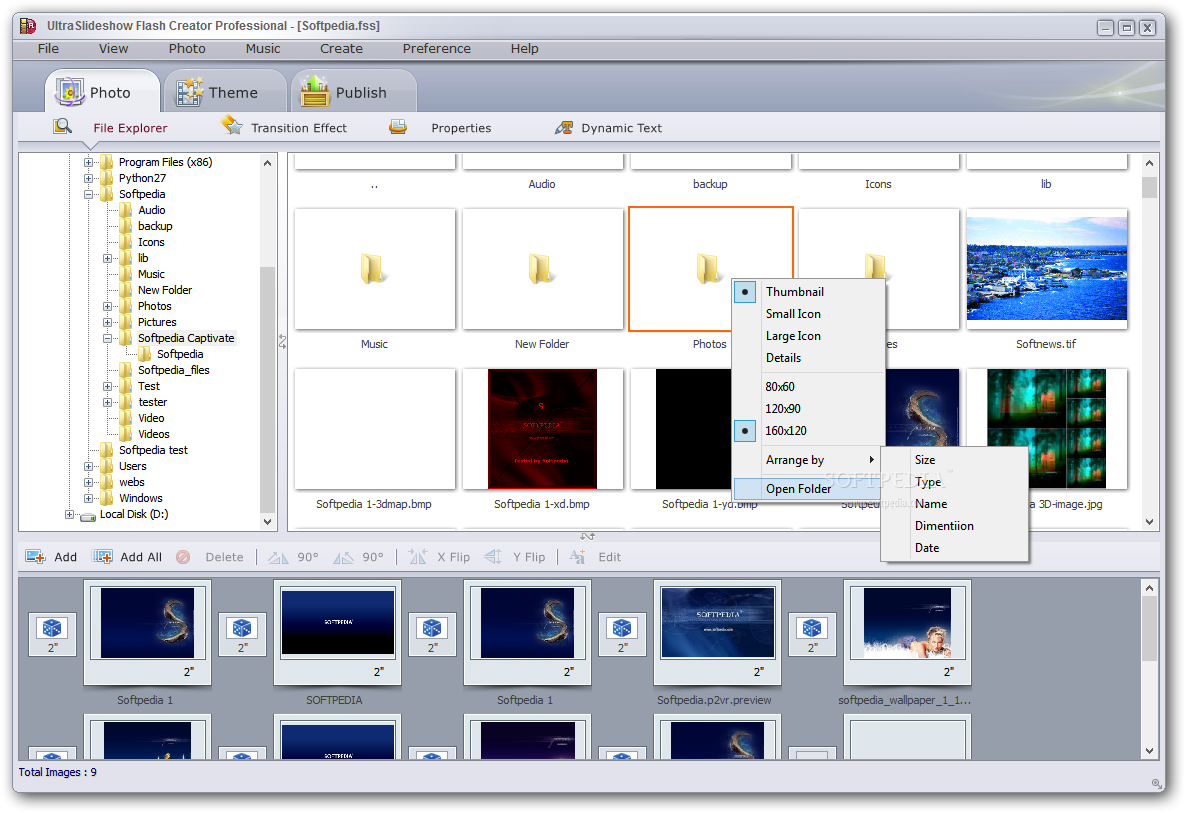Open the Preference menu
This screenshot has height=813, width=1186.
436,48
